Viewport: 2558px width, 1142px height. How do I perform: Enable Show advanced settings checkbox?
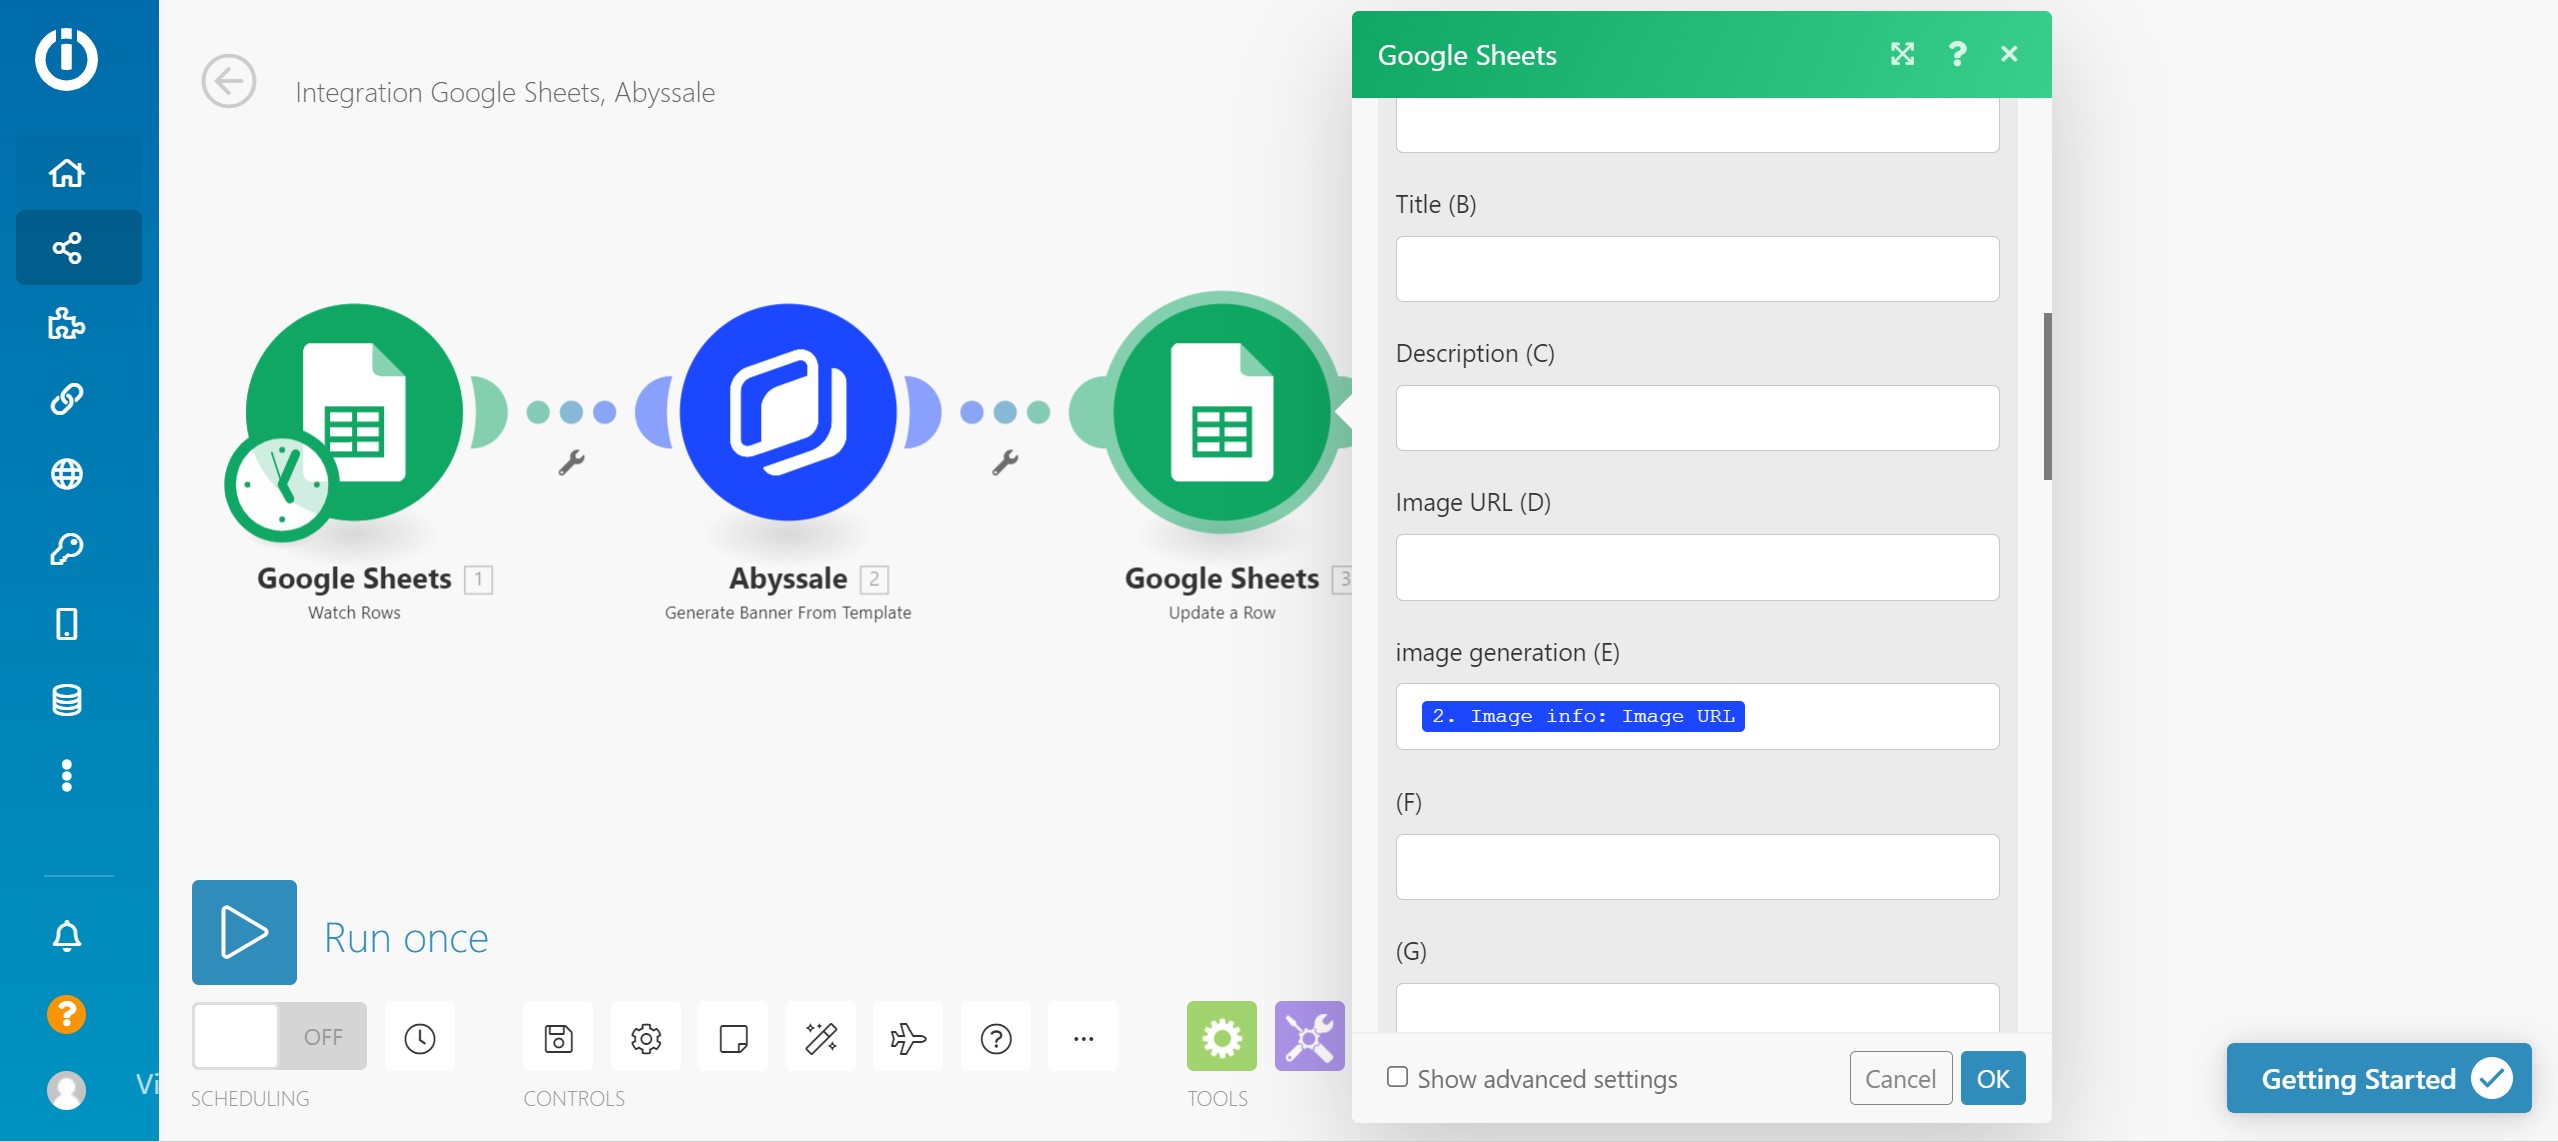click(x=1398, y=1077)
